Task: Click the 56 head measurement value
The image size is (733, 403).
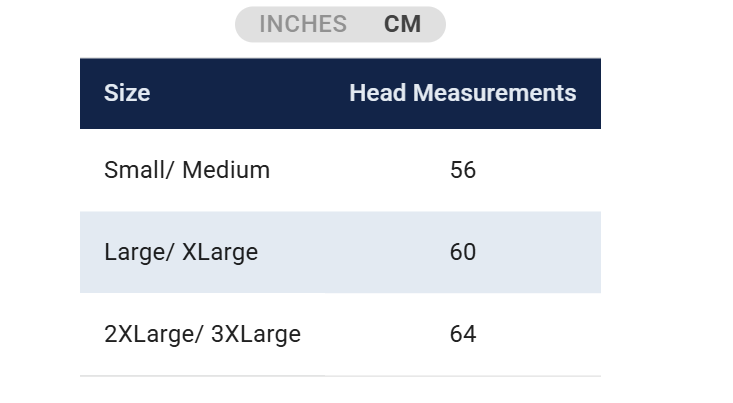Action: 463,170
